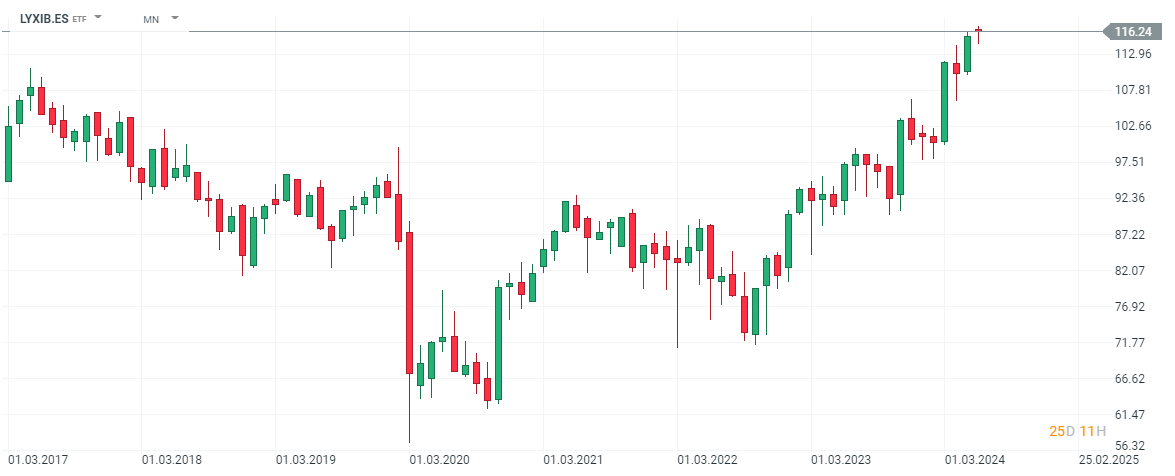Select the 87.22 price scale value
Screen dimensions: 1175x476
(x=1132, y=234)
